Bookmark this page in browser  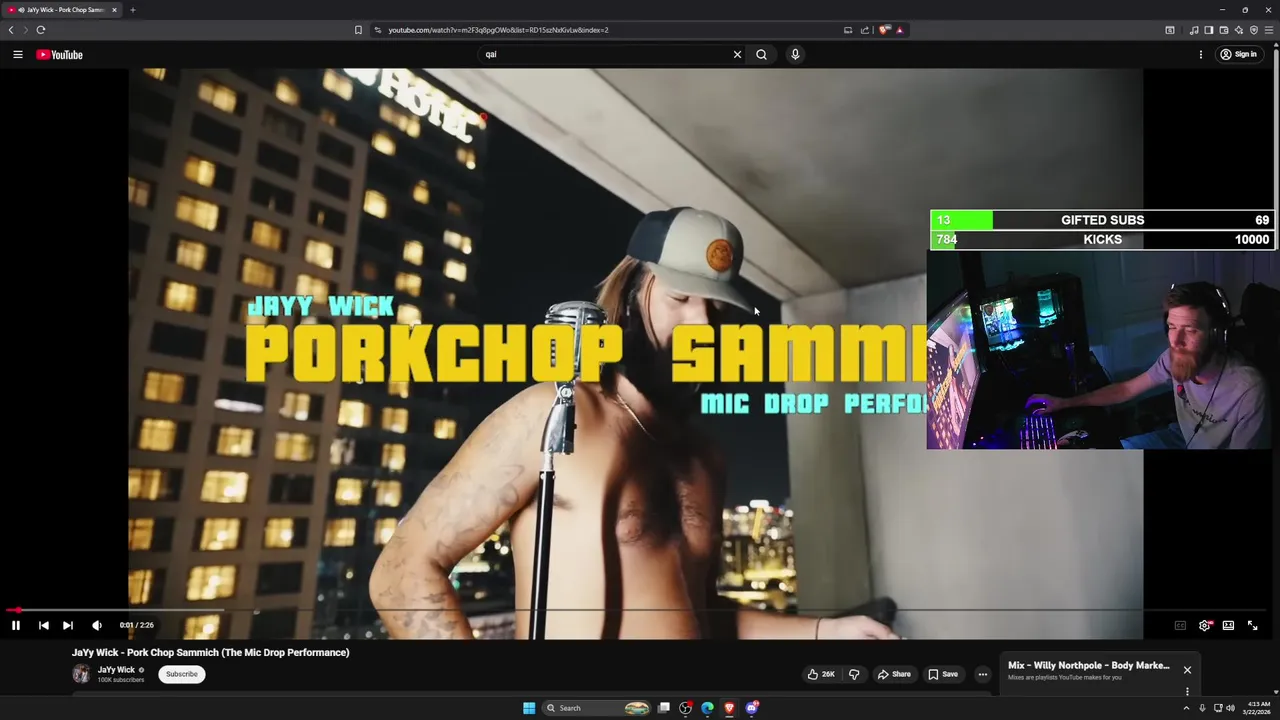pyautogui.click(x=358, y=30)
